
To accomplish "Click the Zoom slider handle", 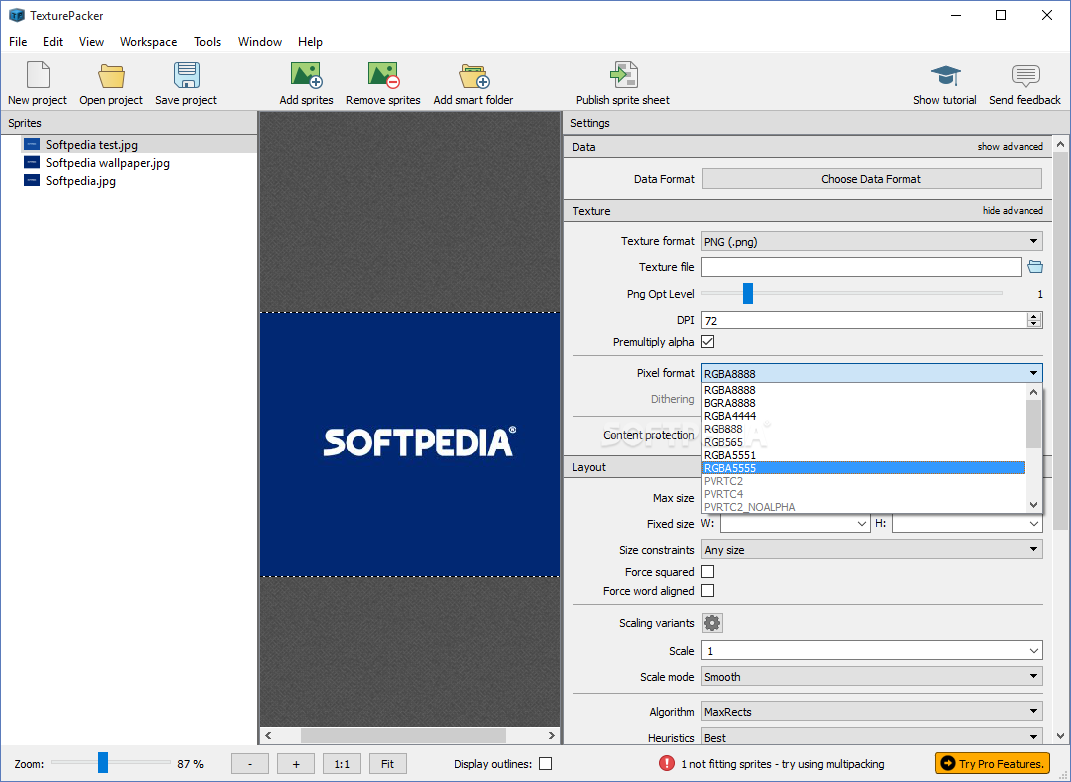I will (x=102, y=762).
